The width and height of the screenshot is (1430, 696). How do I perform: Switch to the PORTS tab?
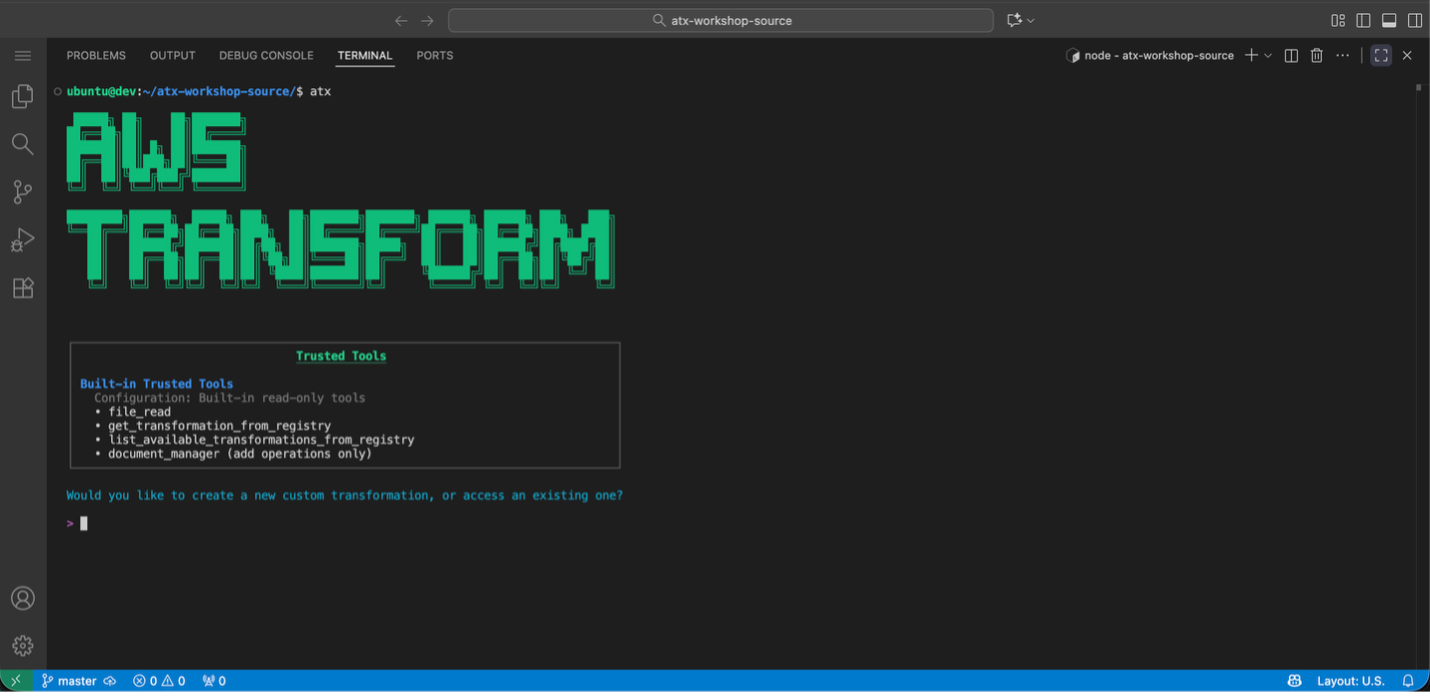[x=434, y=55]
